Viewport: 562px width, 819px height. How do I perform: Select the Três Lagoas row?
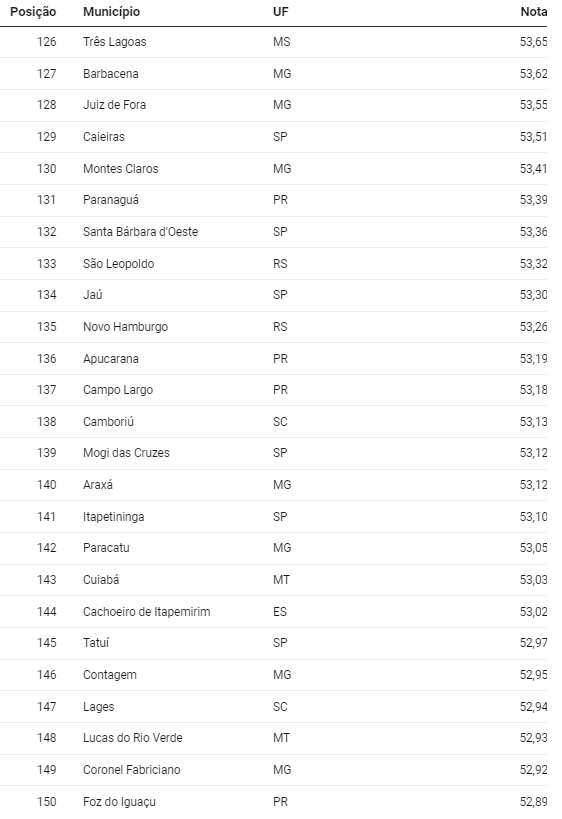pyautogui.click(x=274, y=42)
